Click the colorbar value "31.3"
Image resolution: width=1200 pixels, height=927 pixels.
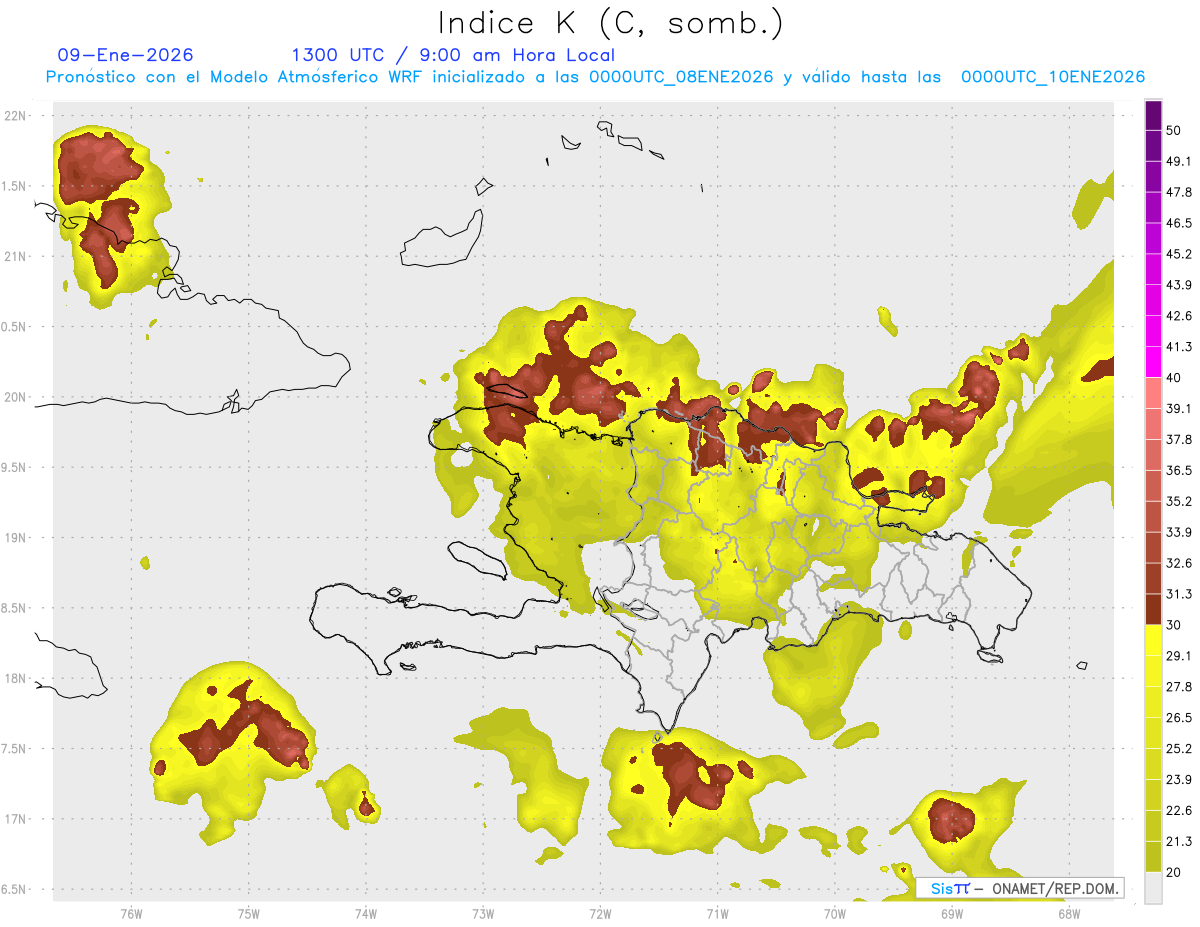click(1179, 594)
